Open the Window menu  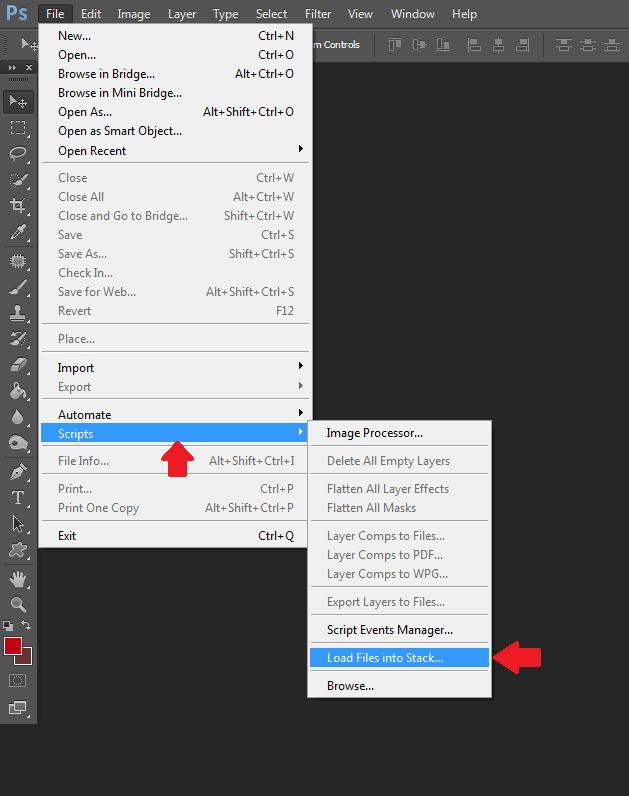413,14
